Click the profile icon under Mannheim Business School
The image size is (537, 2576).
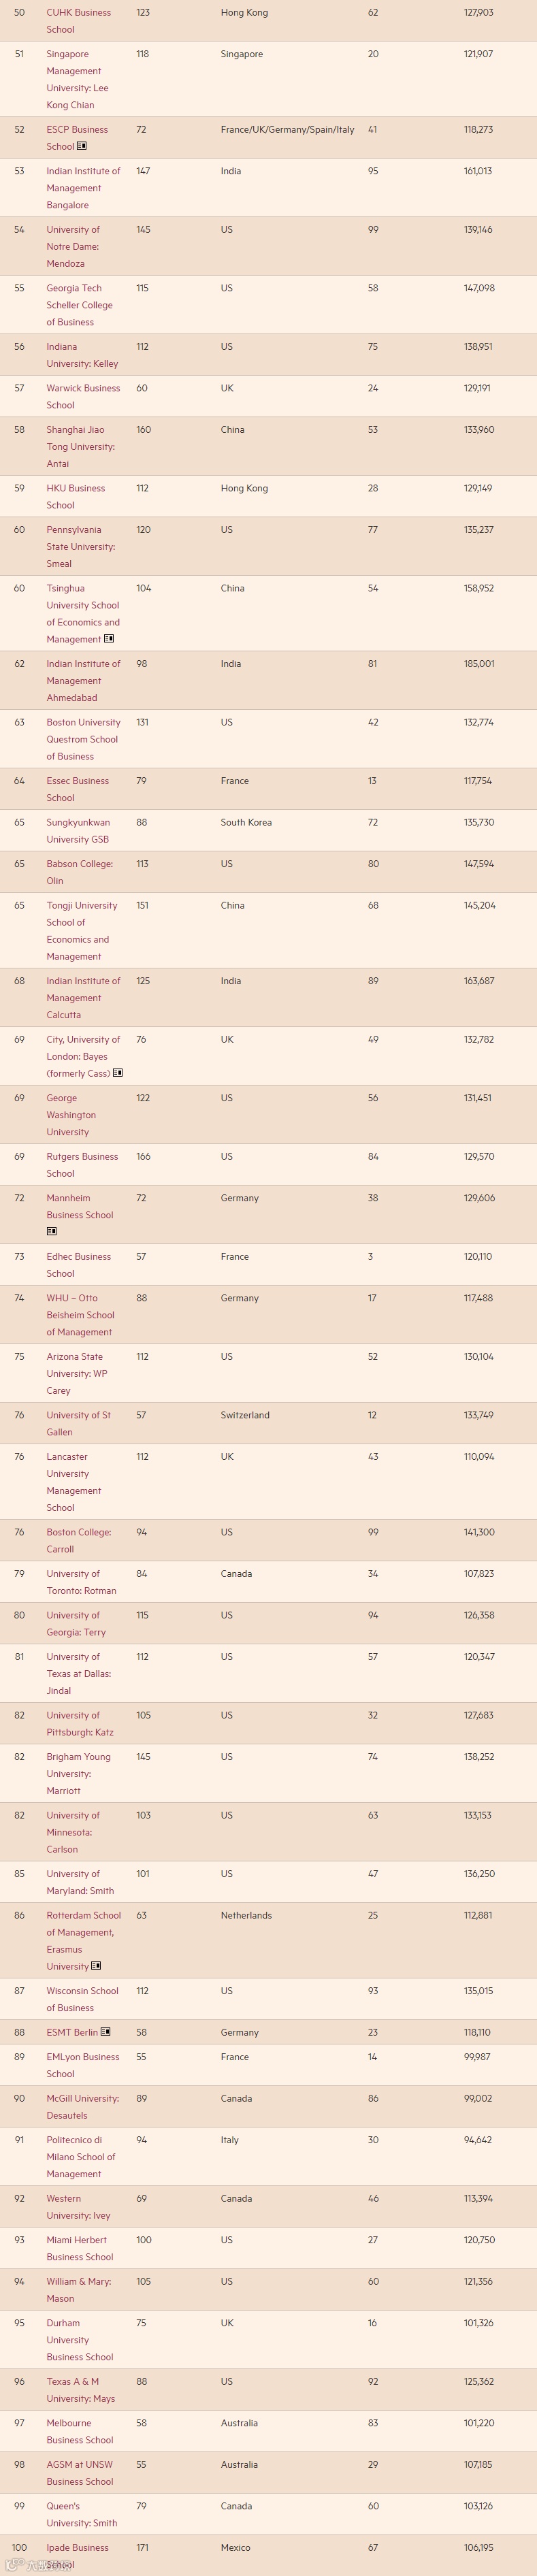[x=52, y=1231]
